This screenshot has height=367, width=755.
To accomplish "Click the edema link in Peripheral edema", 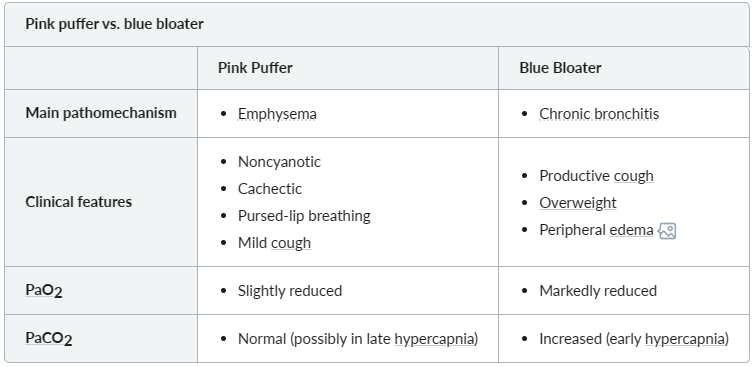I will click(x=631, y=230).
